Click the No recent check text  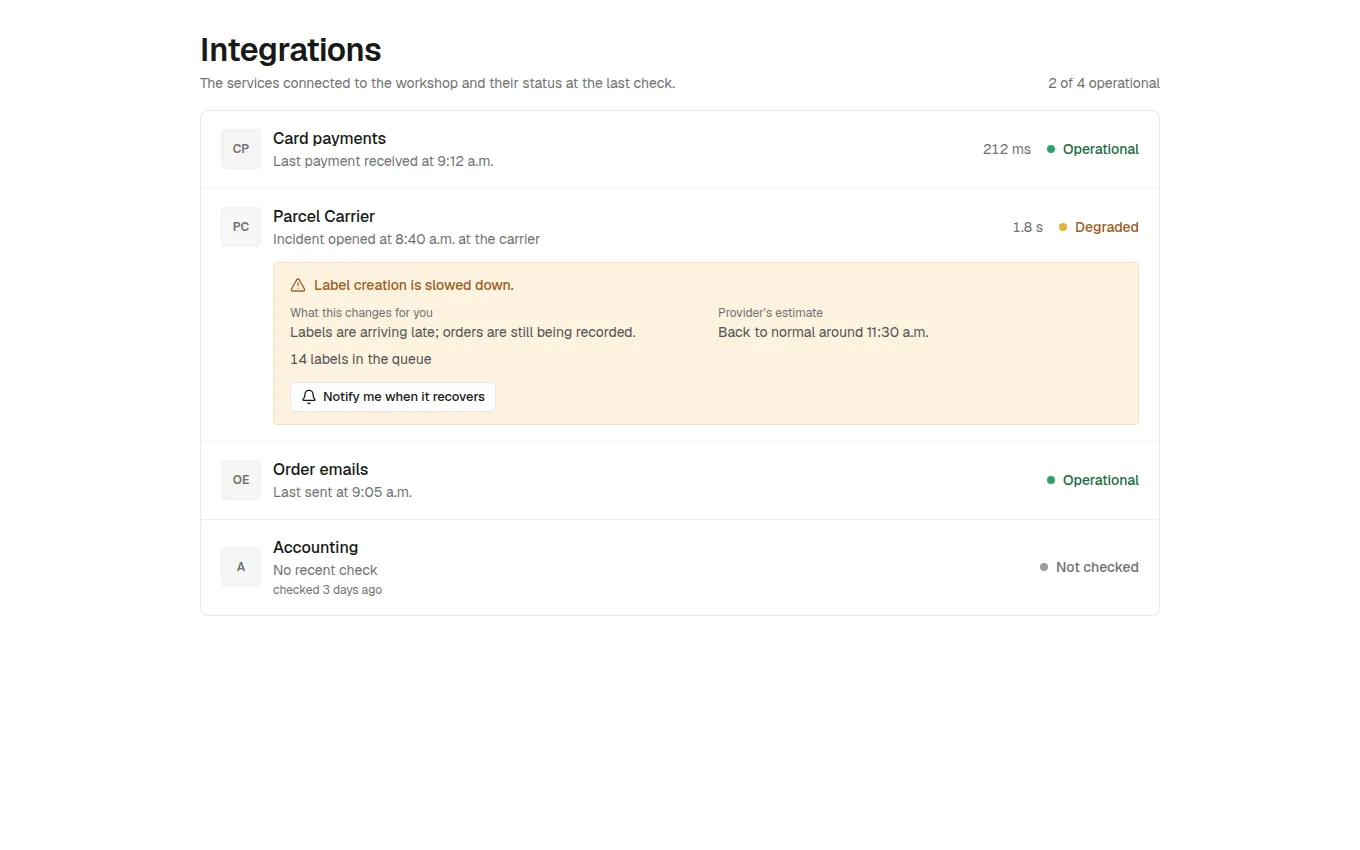tap(325, 570)
